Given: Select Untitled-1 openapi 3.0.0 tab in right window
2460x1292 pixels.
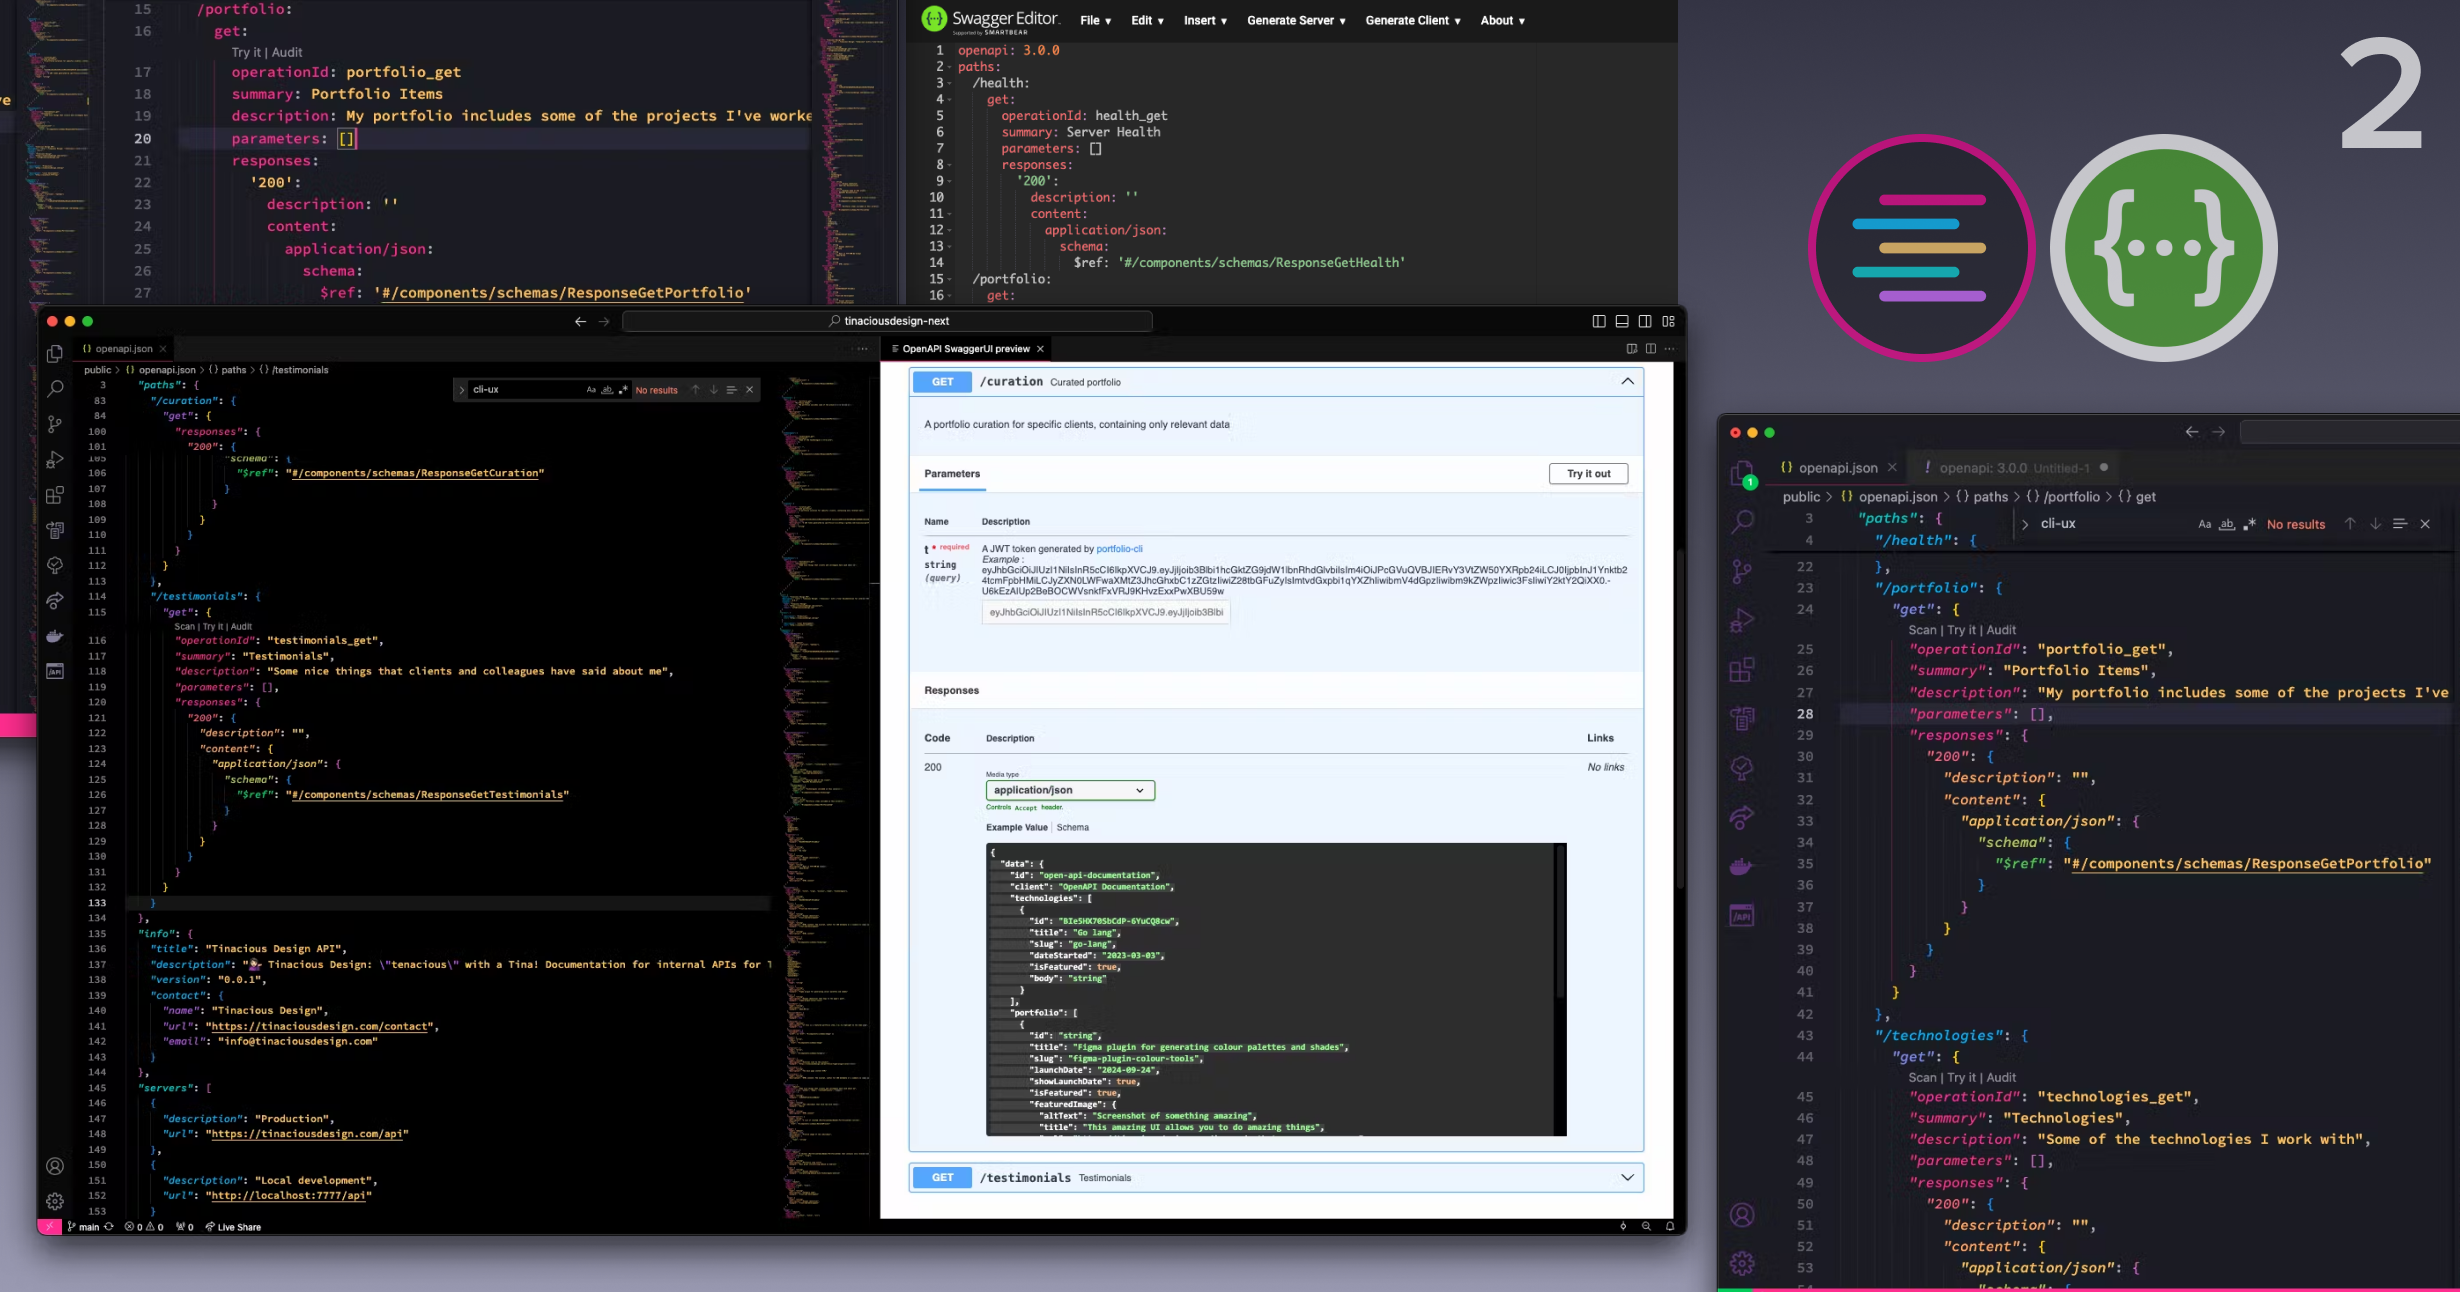Looking at the screenshot, I should click(2013, 468).
